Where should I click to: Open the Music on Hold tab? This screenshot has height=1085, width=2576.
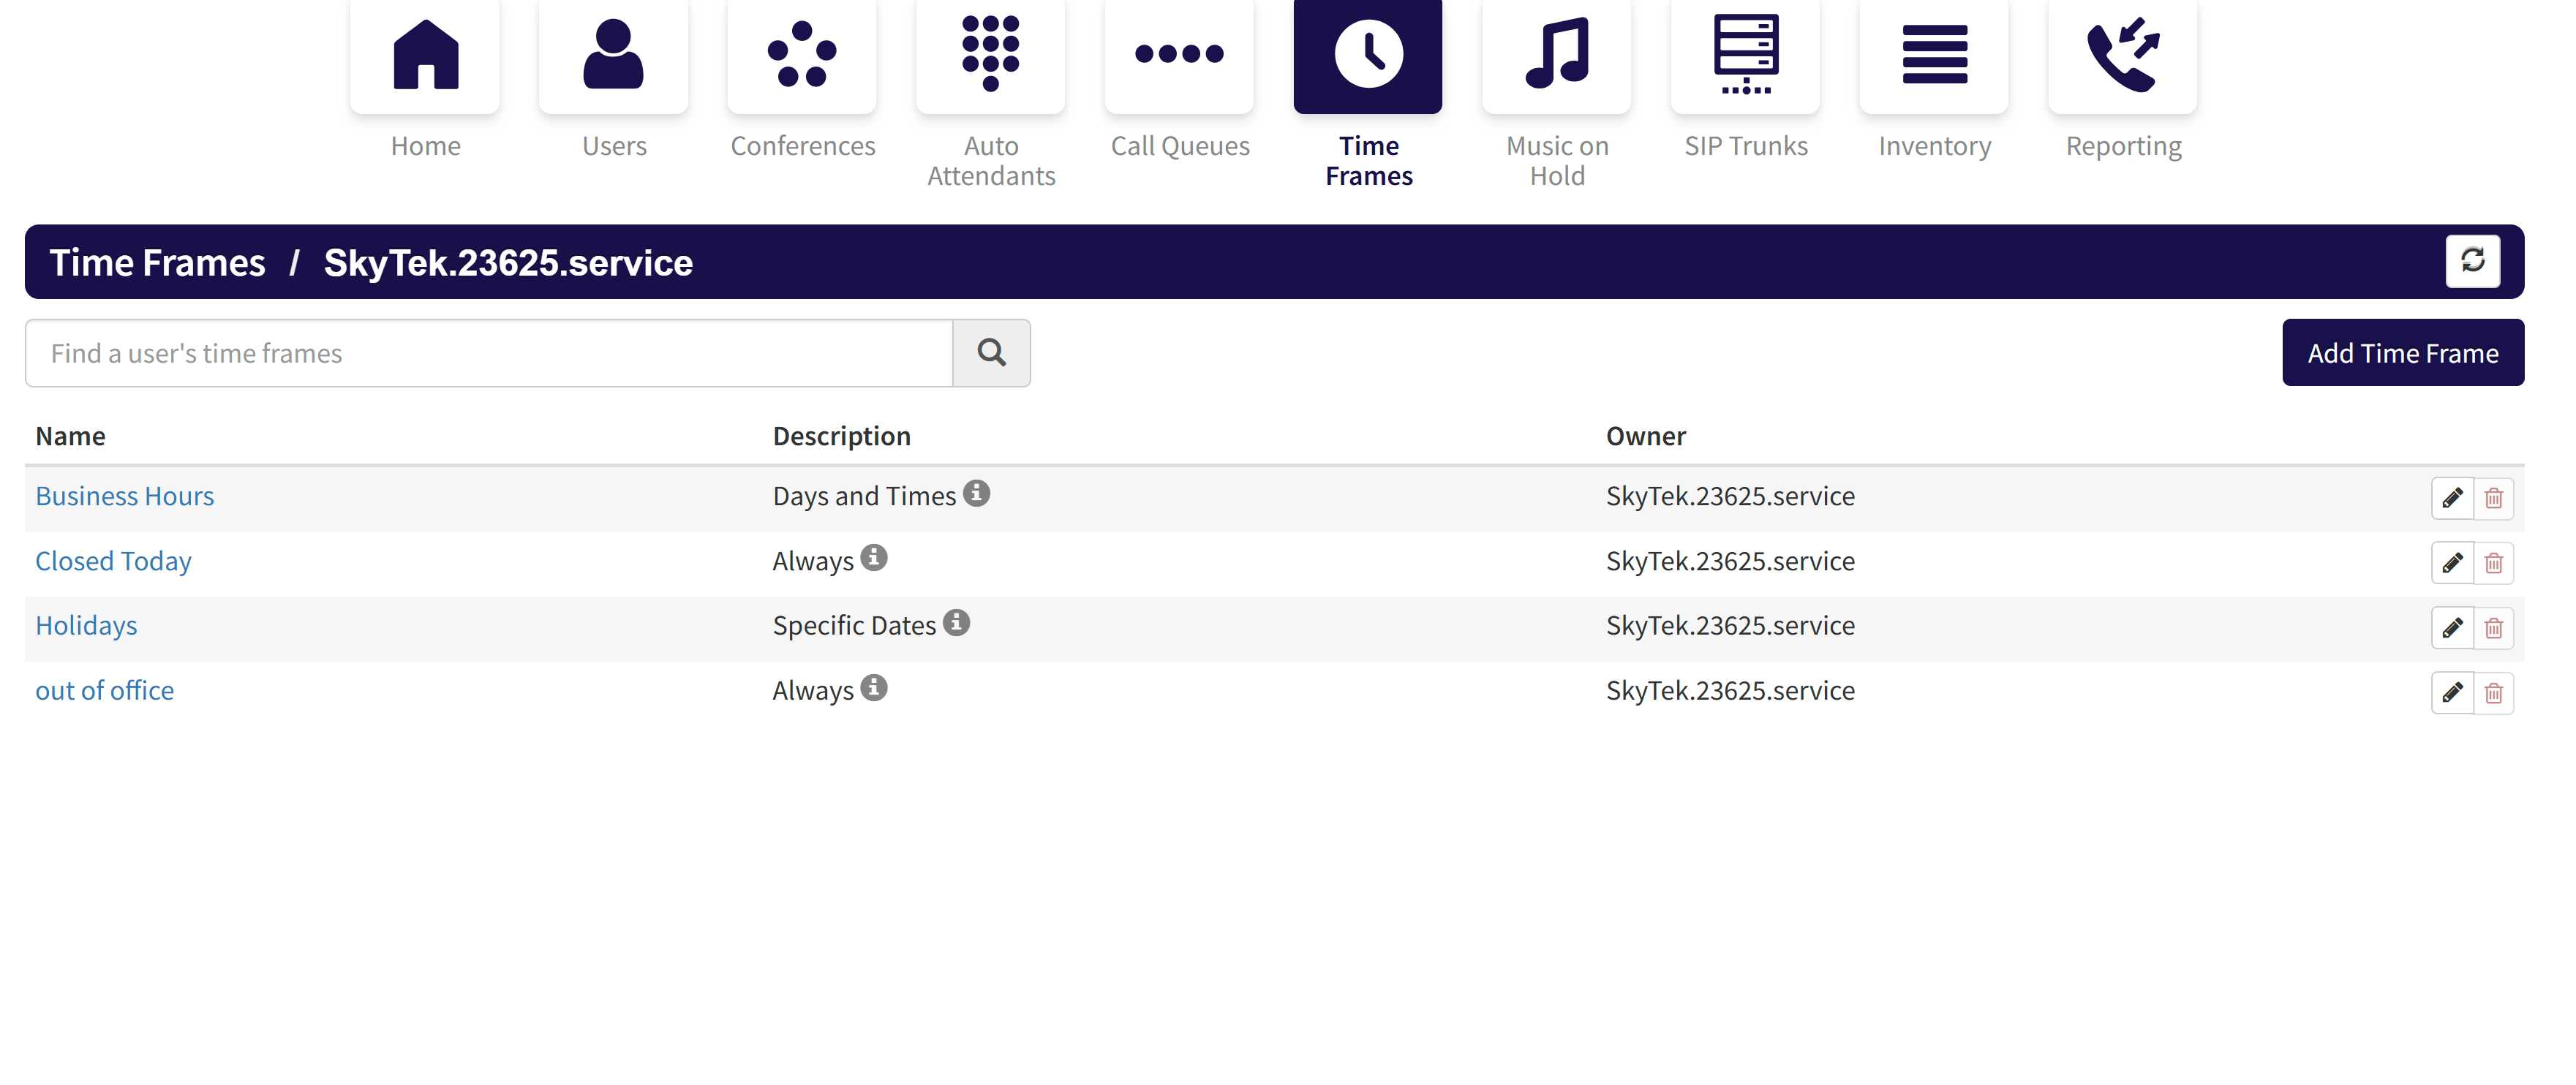1556,56
